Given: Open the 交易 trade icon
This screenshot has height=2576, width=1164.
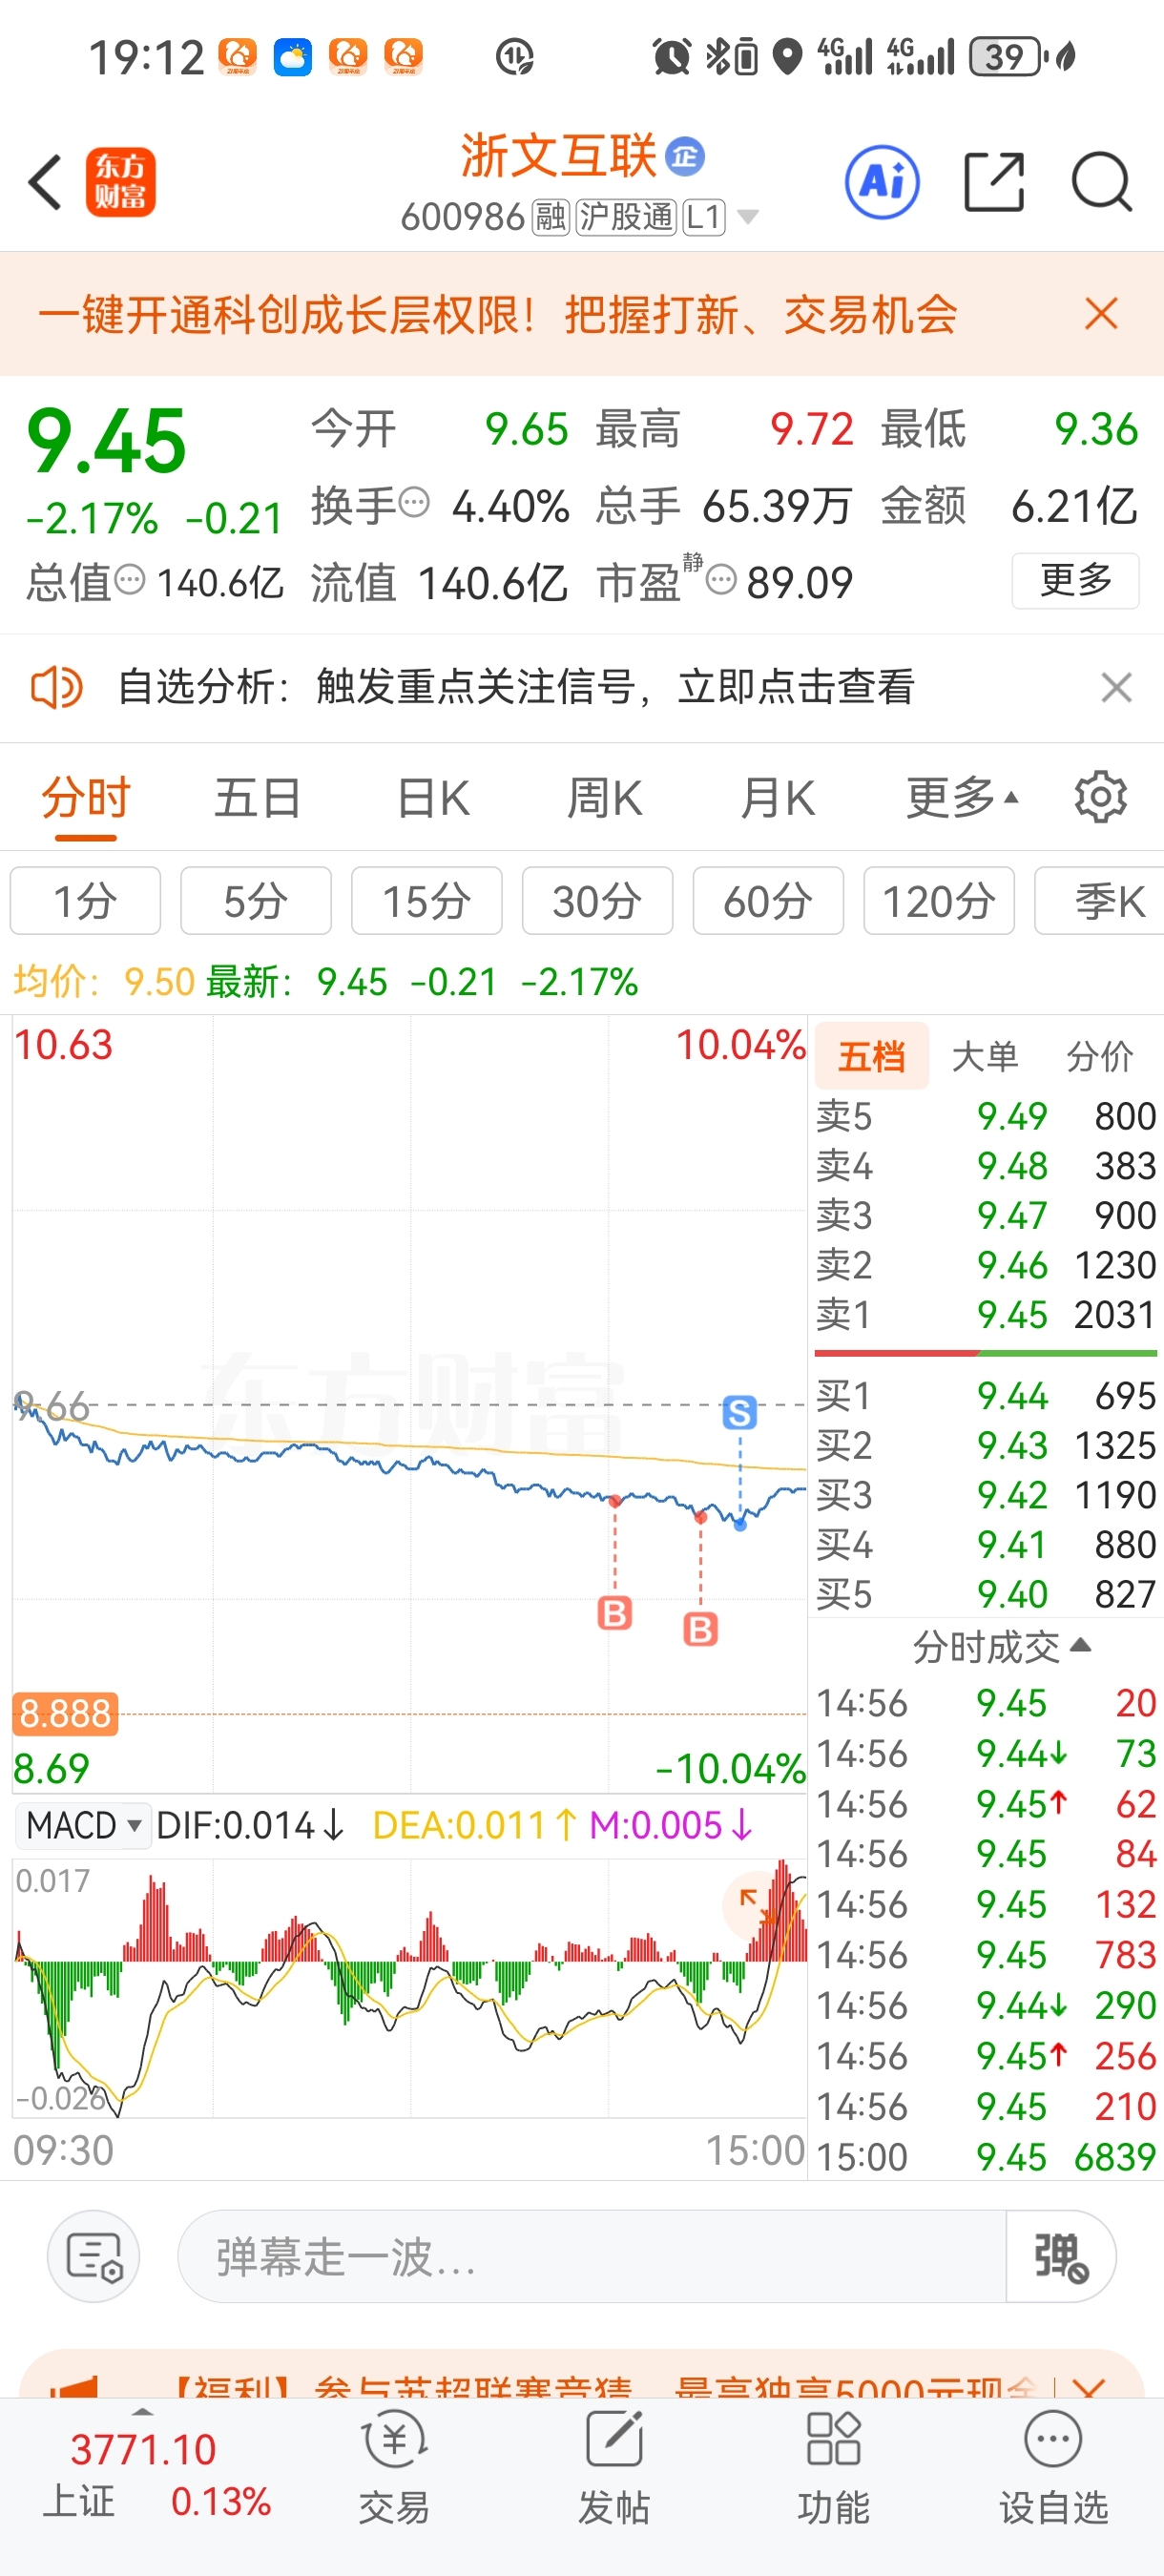Looking at the screenshot, I should coord(394,2468).
